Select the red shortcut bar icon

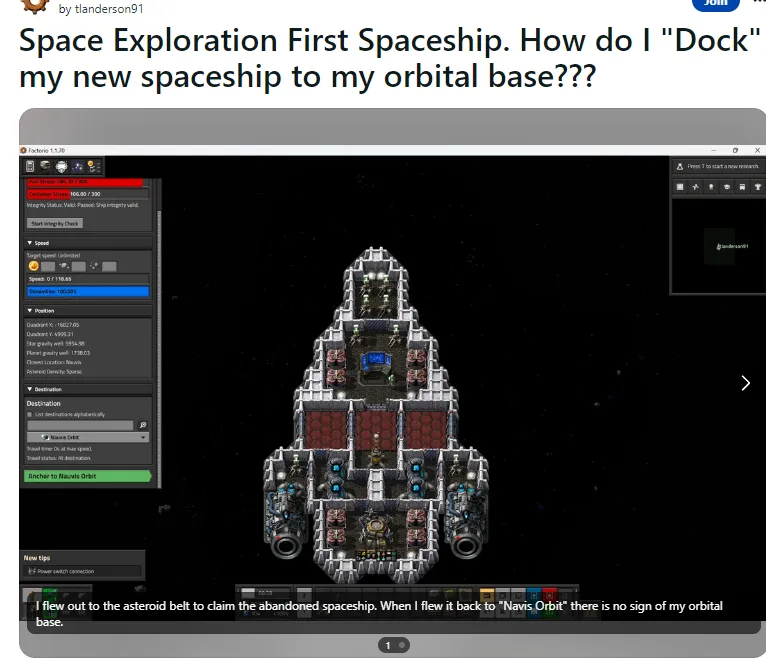coord(550,595)
